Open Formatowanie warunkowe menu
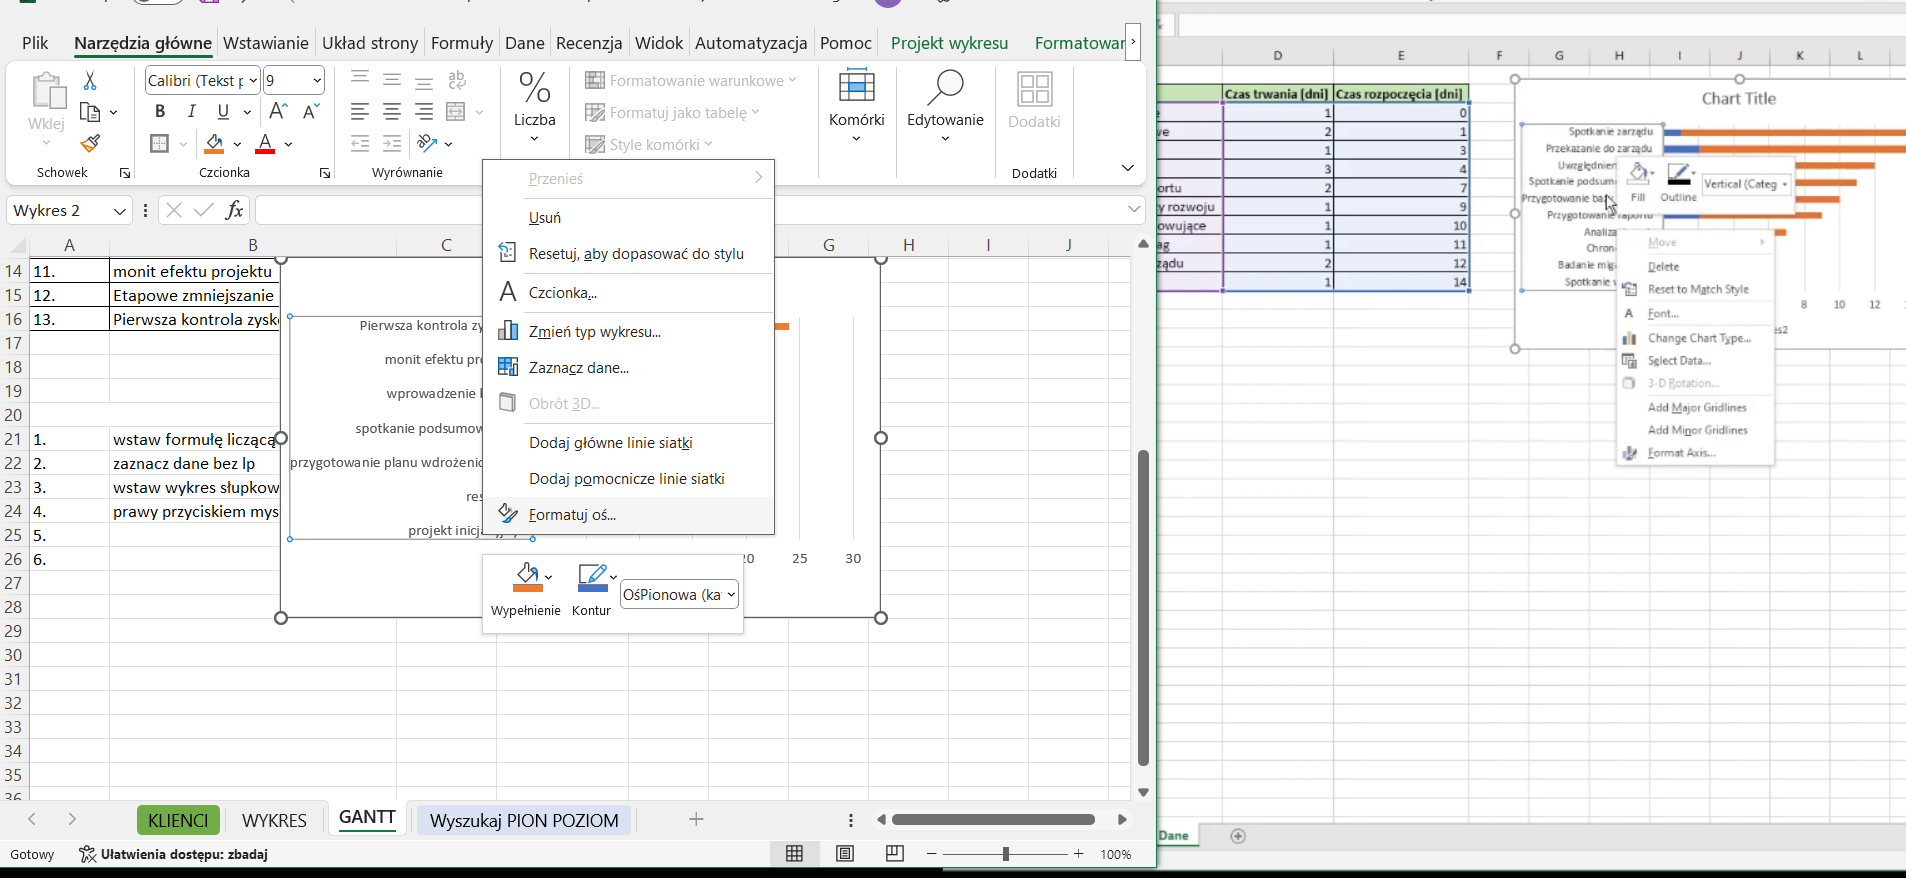This screenshot has width=1906, height=878. coord(691,80)
